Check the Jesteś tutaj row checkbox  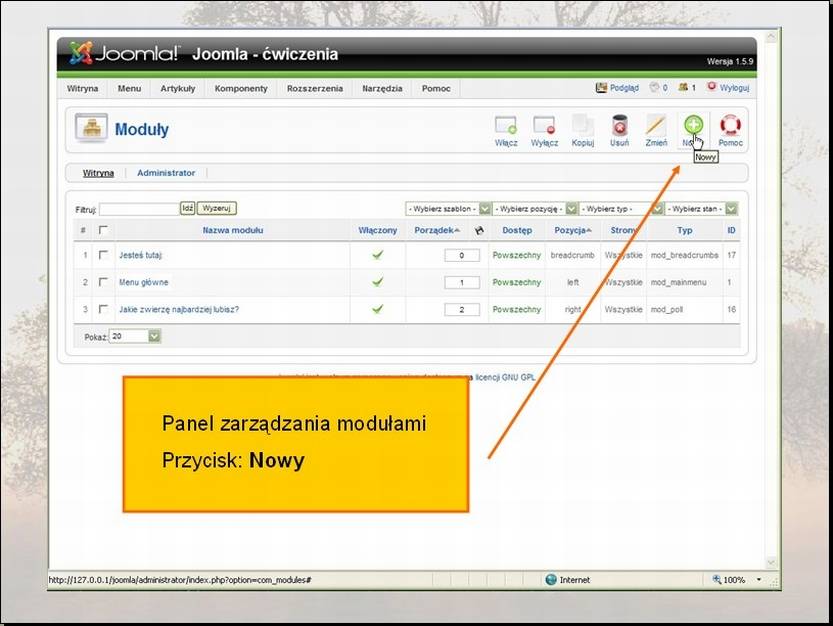(x=103, y=255)
